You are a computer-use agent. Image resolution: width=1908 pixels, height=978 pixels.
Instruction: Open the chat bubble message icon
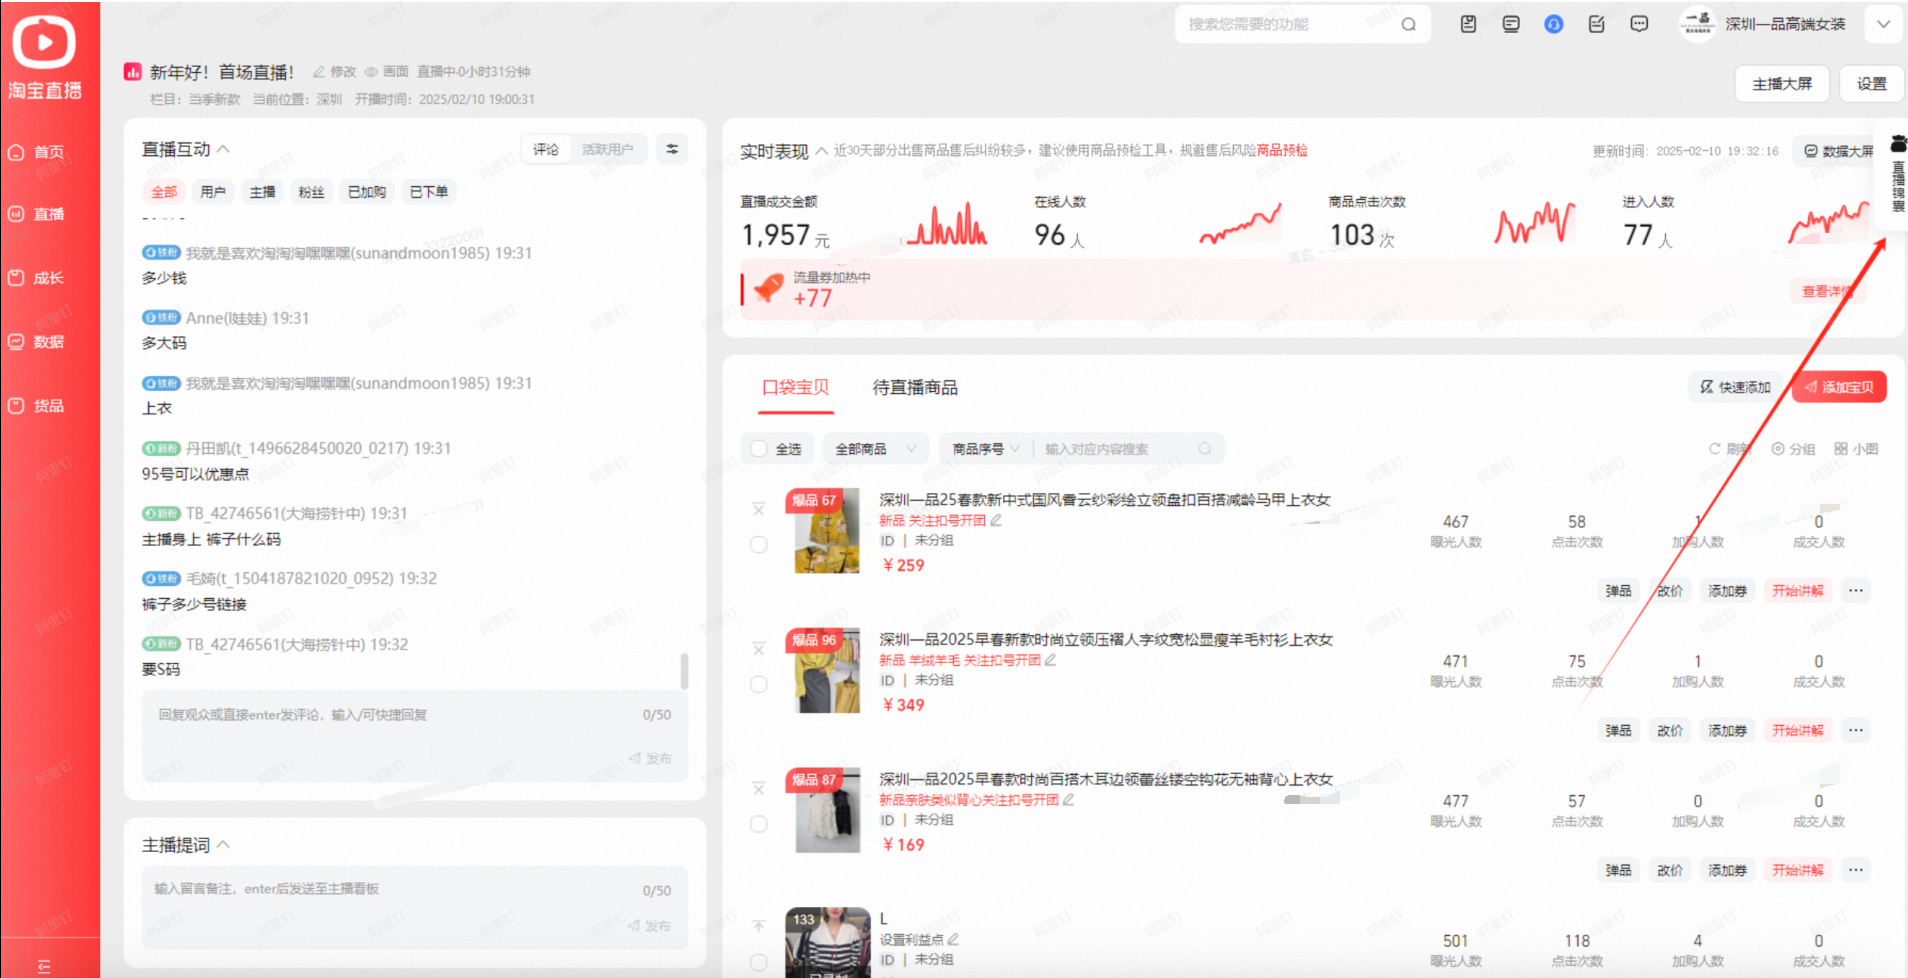[1639, 24]
